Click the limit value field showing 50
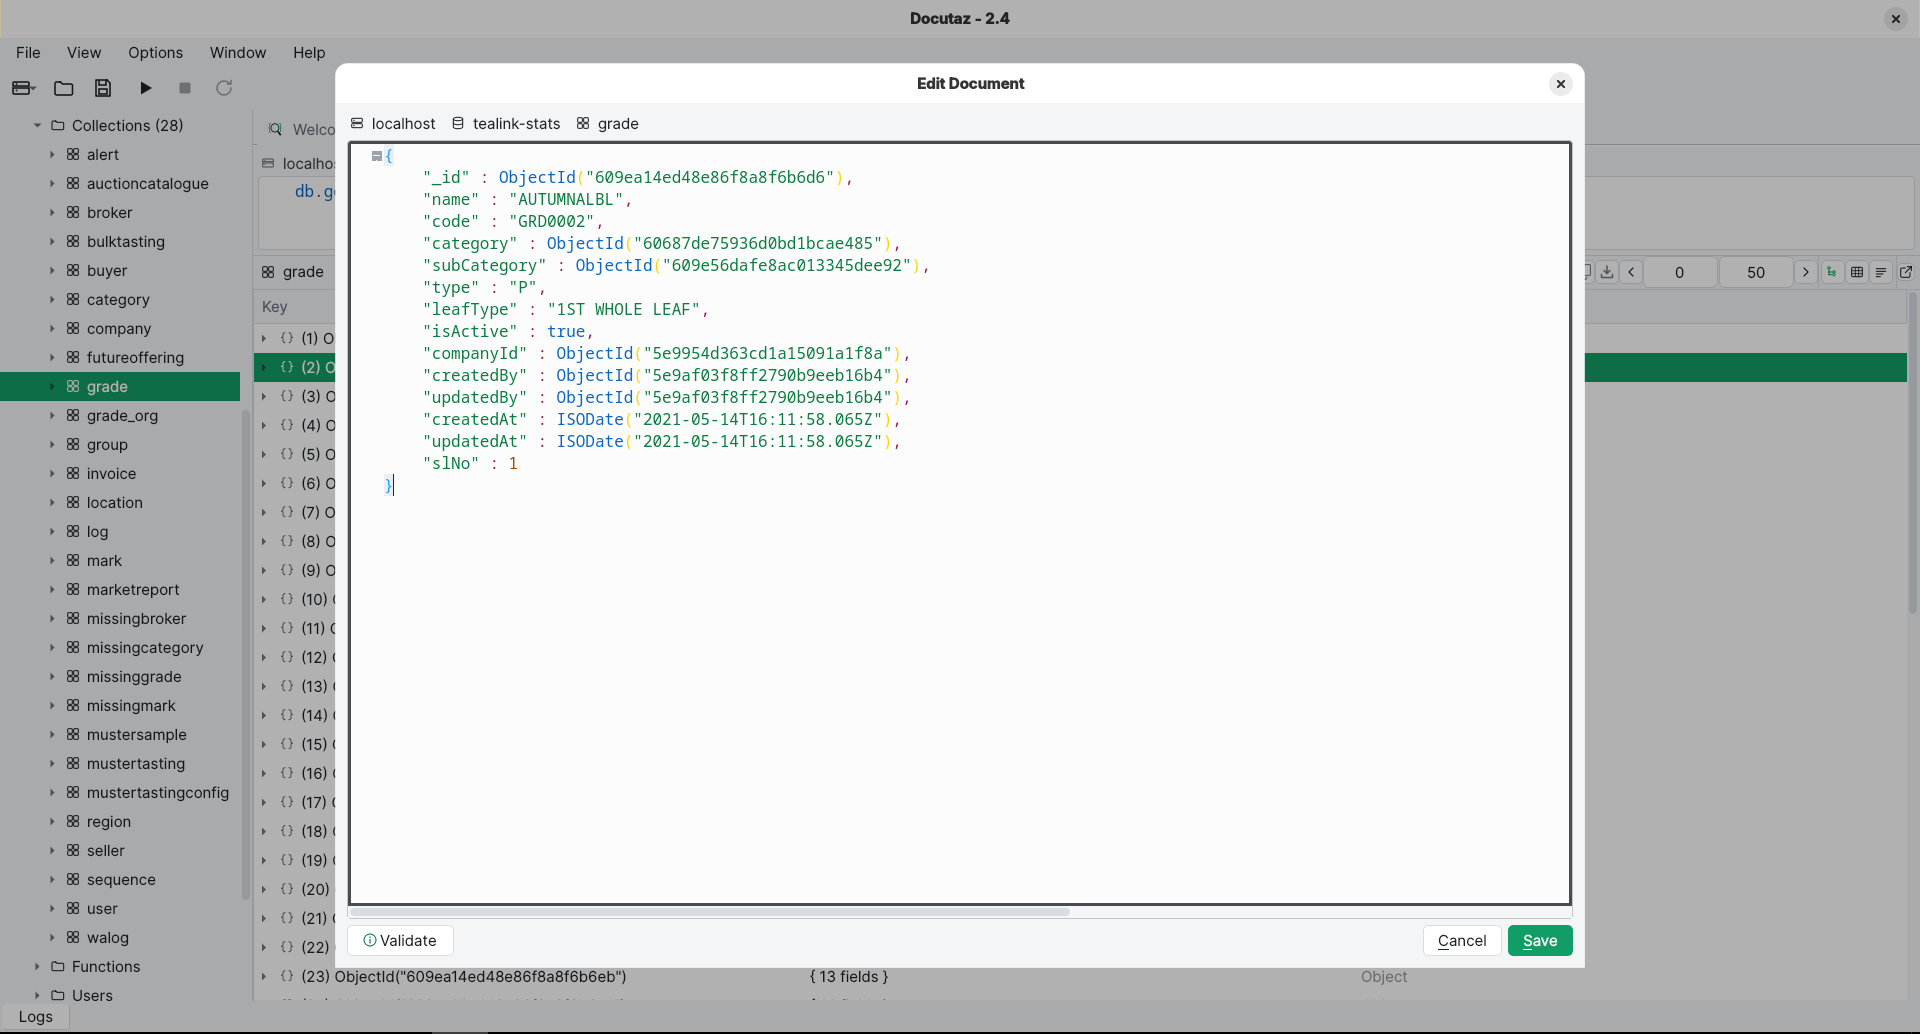Screen dimensions: 1920x1034 [1756, 272]
